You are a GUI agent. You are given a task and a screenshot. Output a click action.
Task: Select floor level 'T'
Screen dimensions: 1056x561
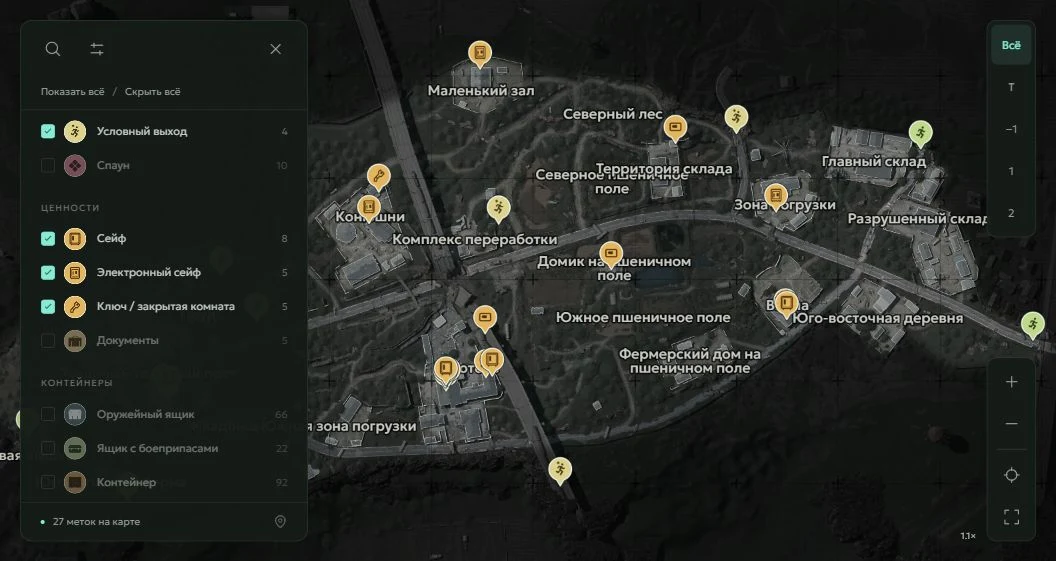[x=1011, y=88]
